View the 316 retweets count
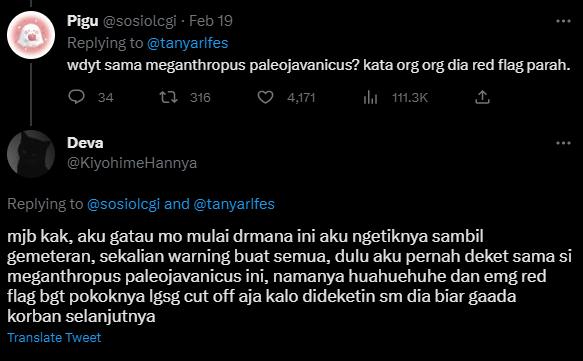583x361 pixels. tap(200, 98)
